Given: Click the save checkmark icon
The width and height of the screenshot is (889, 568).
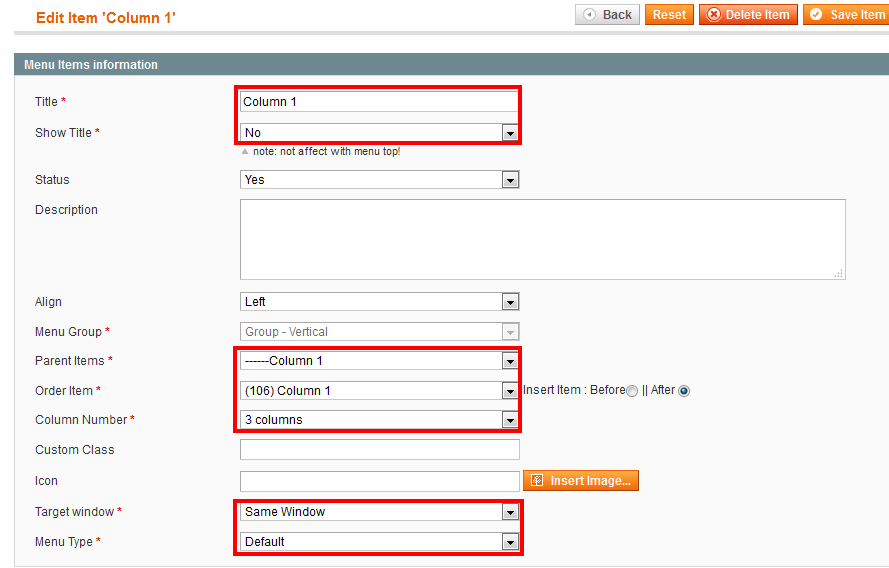Looking at the screenshot, I should point(816,14).
